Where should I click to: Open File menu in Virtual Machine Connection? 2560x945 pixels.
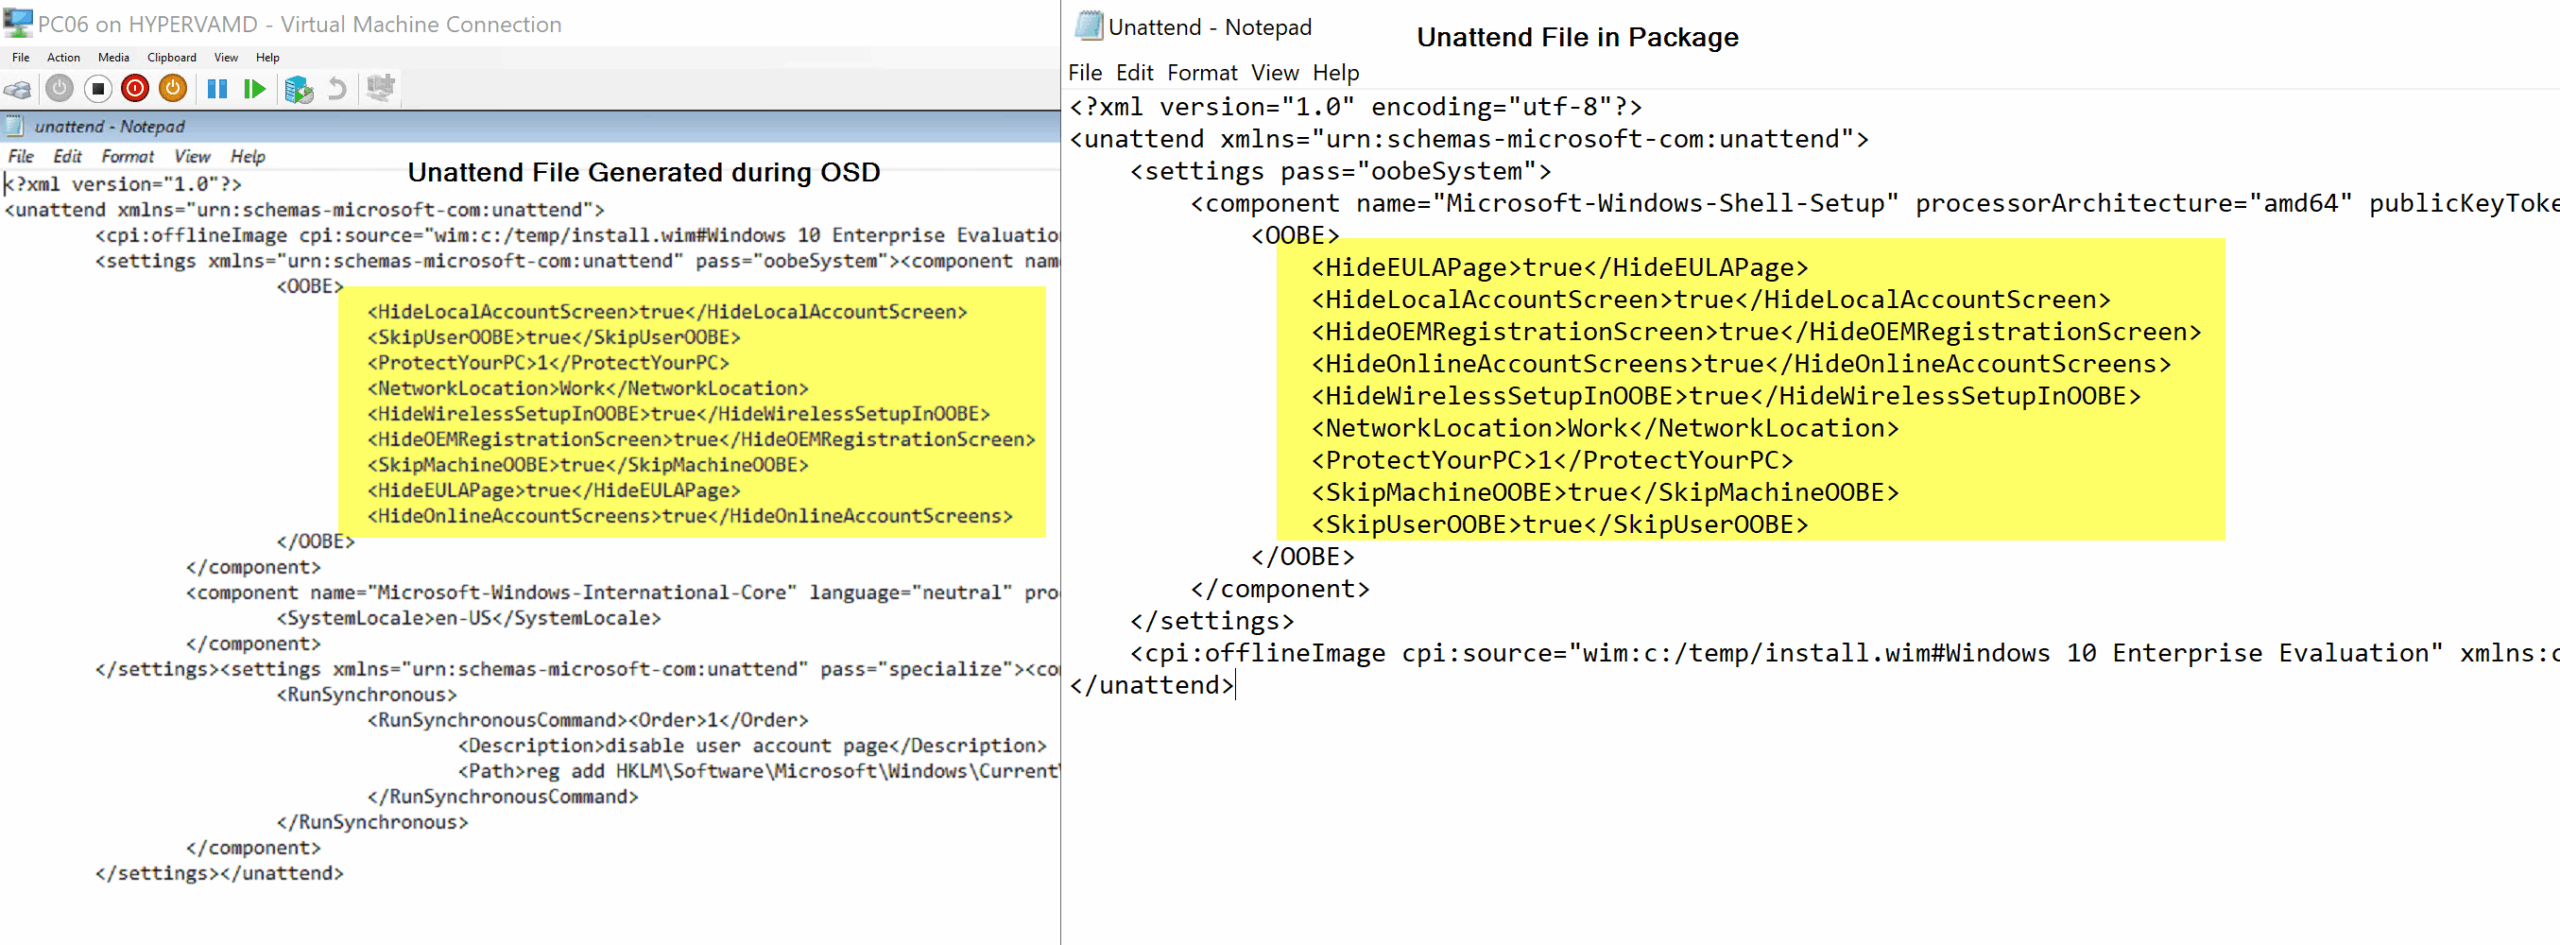pyautogui.click(x=20, y=58)
